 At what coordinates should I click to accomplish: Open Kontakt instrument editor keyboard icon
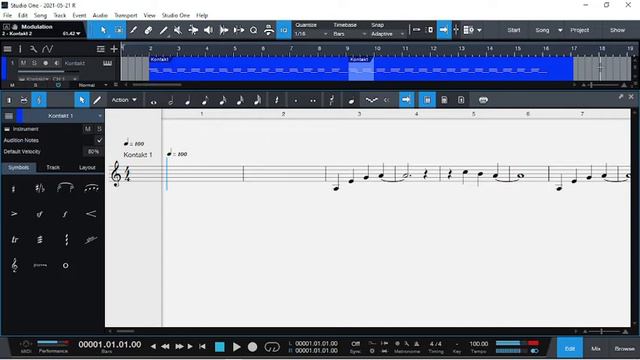(x=107, y=63)
